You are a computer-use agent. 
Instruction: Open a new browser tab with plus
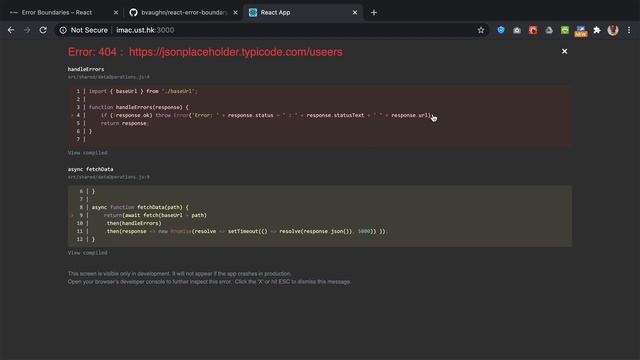[374, 13]
